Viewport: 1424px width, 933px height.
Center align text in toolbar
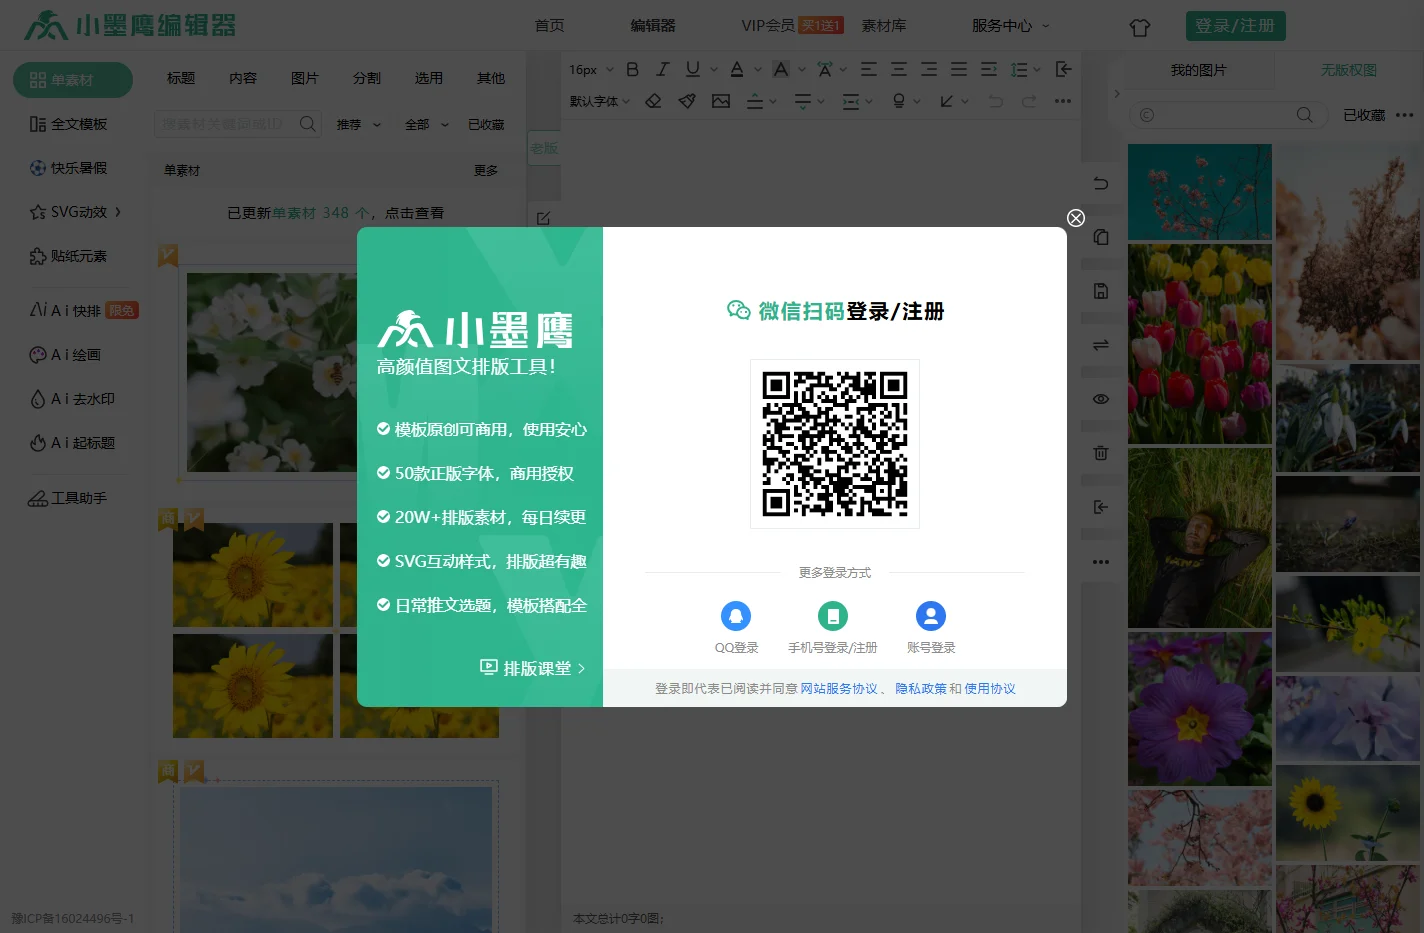[899, 69]
